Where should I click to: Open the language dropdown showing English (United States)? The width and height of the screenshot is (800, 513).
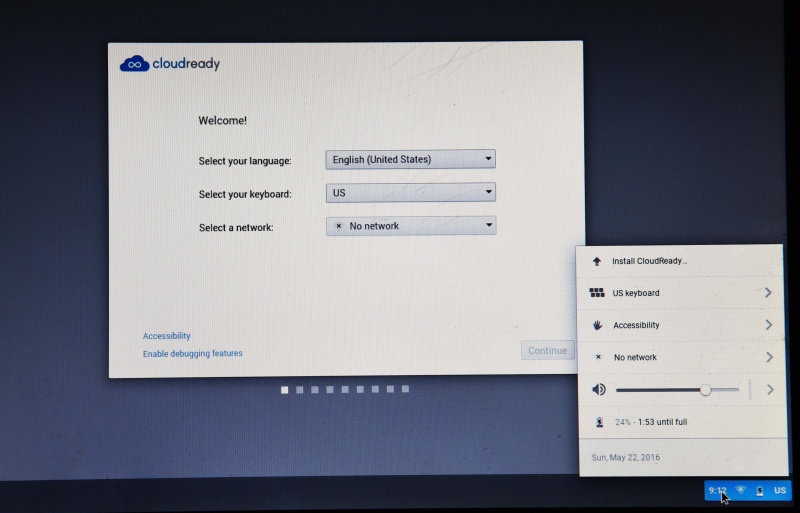click(x=410, y=159)
